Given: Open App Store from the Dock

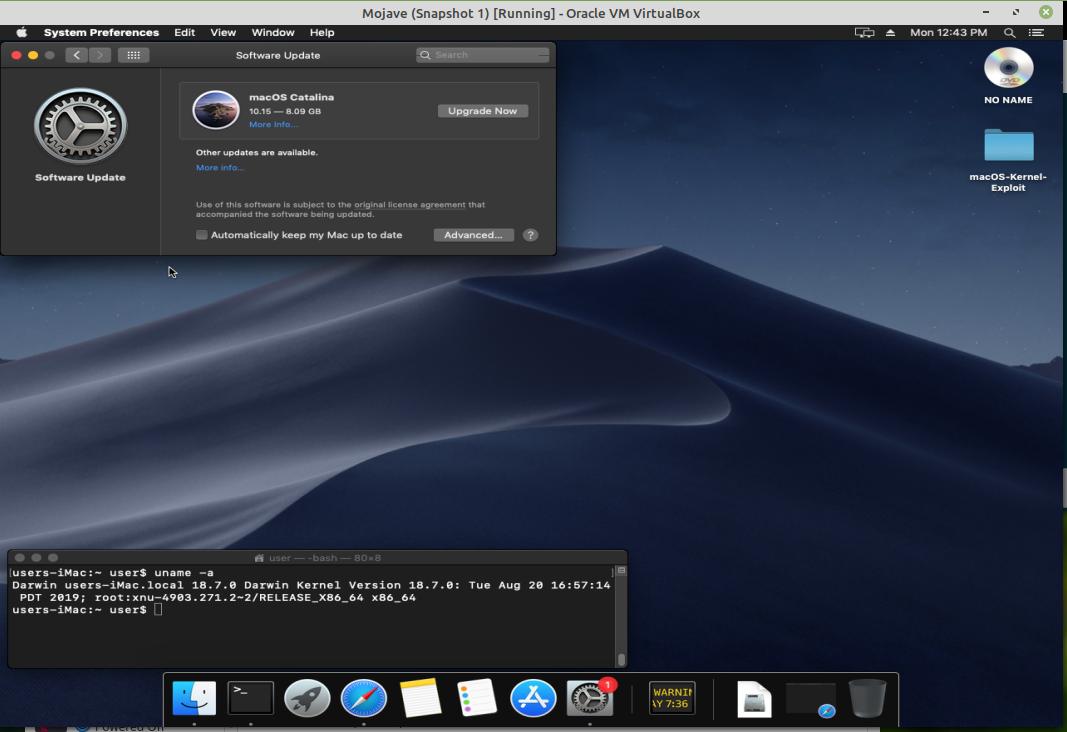Looking at the screenshot, I should pos(533,698).
